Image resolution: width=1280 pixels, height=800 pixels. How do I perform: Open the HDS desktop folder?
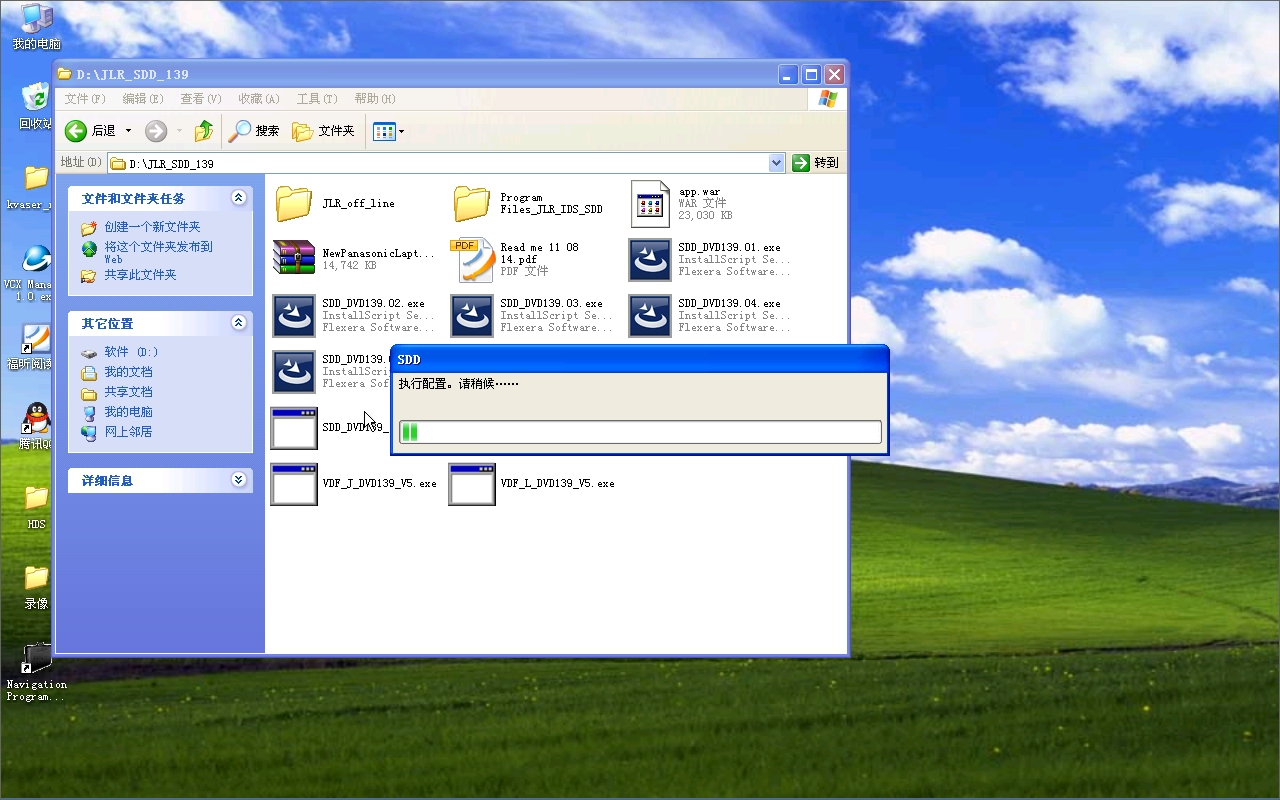(x=36, y=507)
